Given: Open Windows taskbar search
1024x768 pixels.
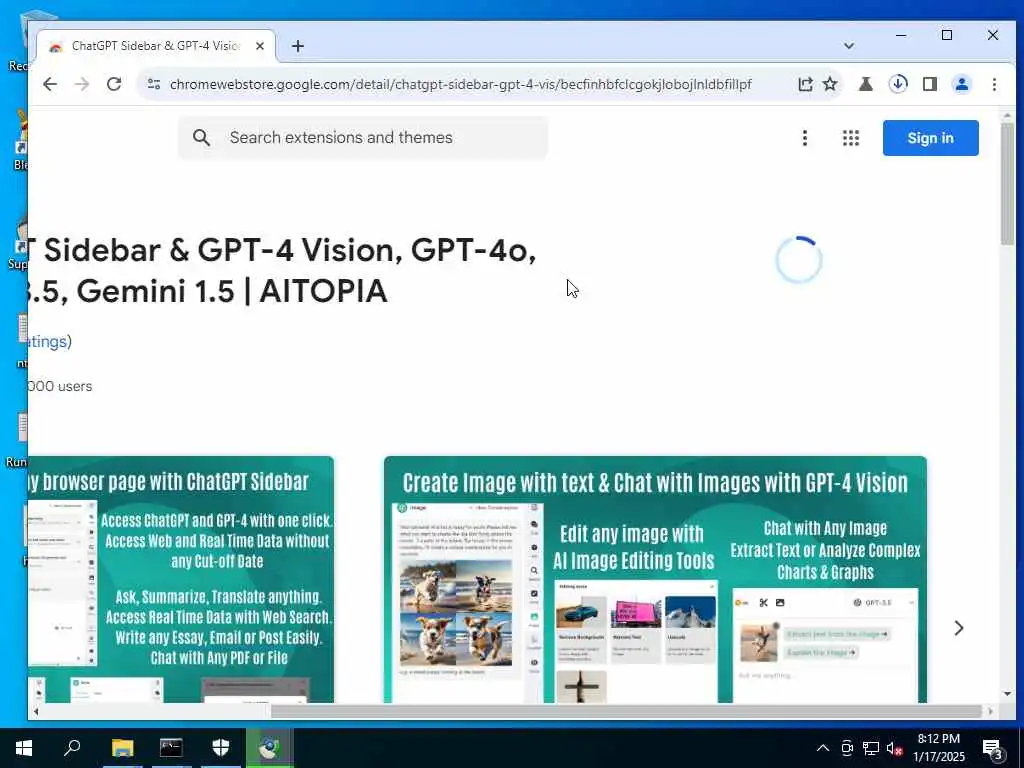Looking at the screenshot, I should click(72, 748).
